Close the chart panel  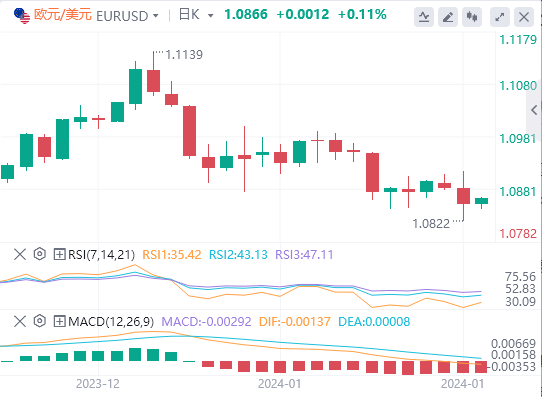524,17
